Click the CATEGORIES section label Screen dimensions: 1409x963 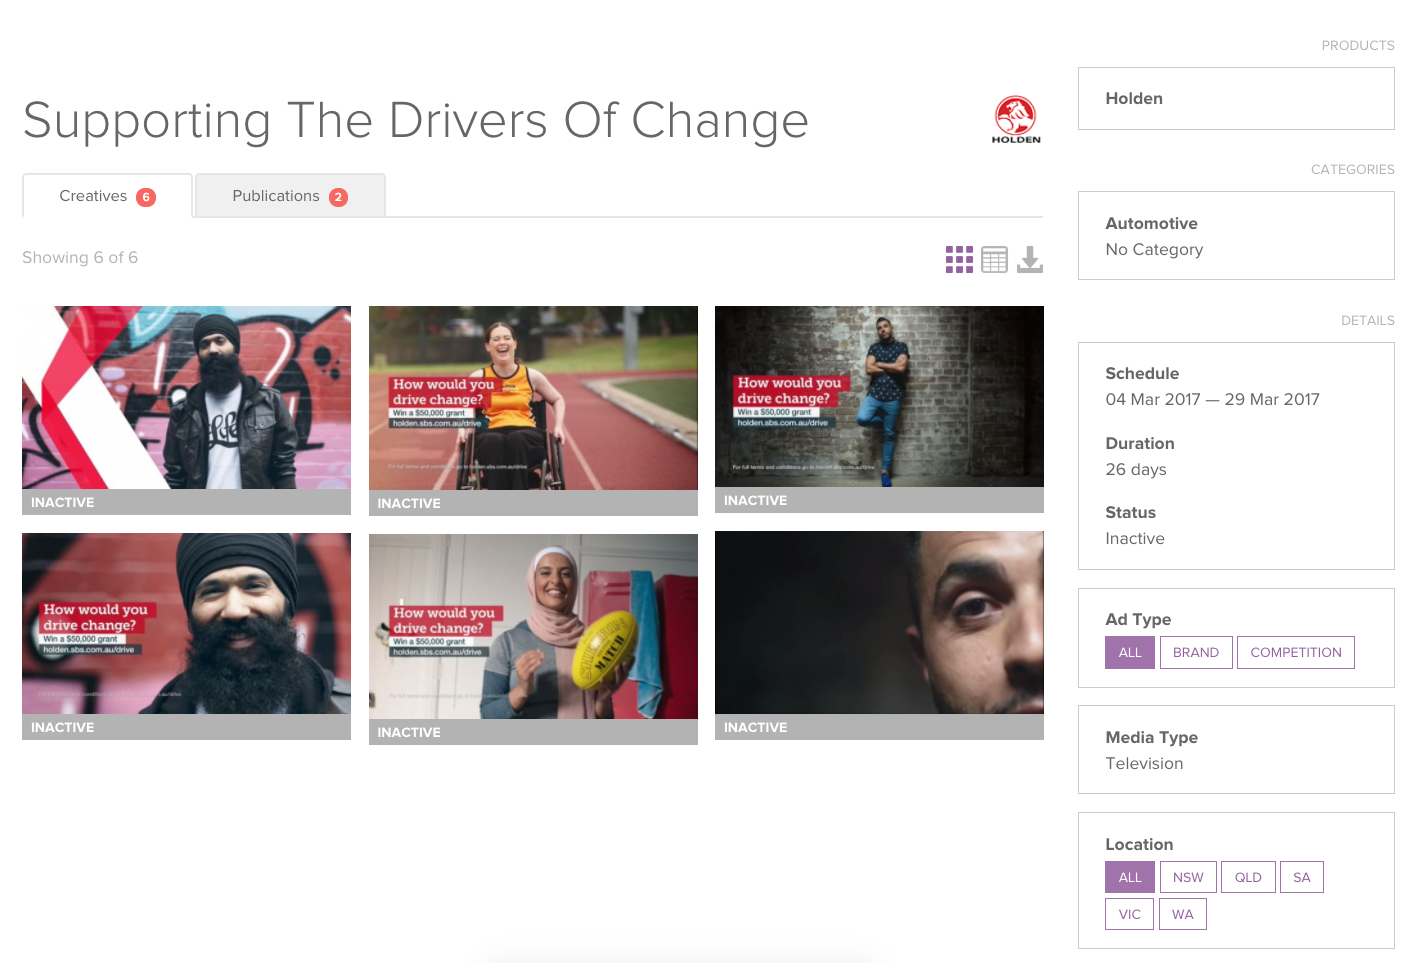point(1352,169)
